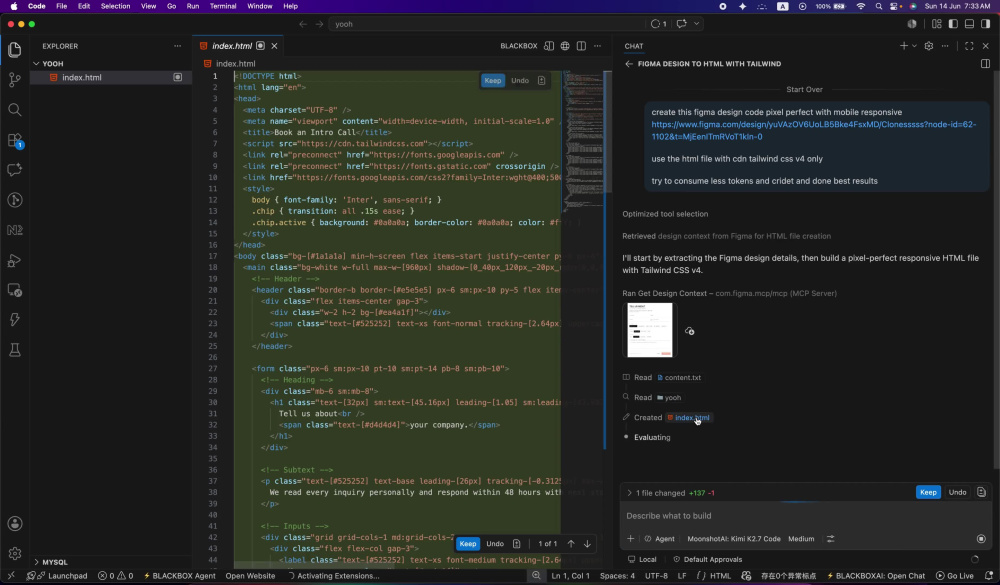The image size is (1000, 585).
Task: Open the Default Approvals dropdown
Action: tap(707, 559)
